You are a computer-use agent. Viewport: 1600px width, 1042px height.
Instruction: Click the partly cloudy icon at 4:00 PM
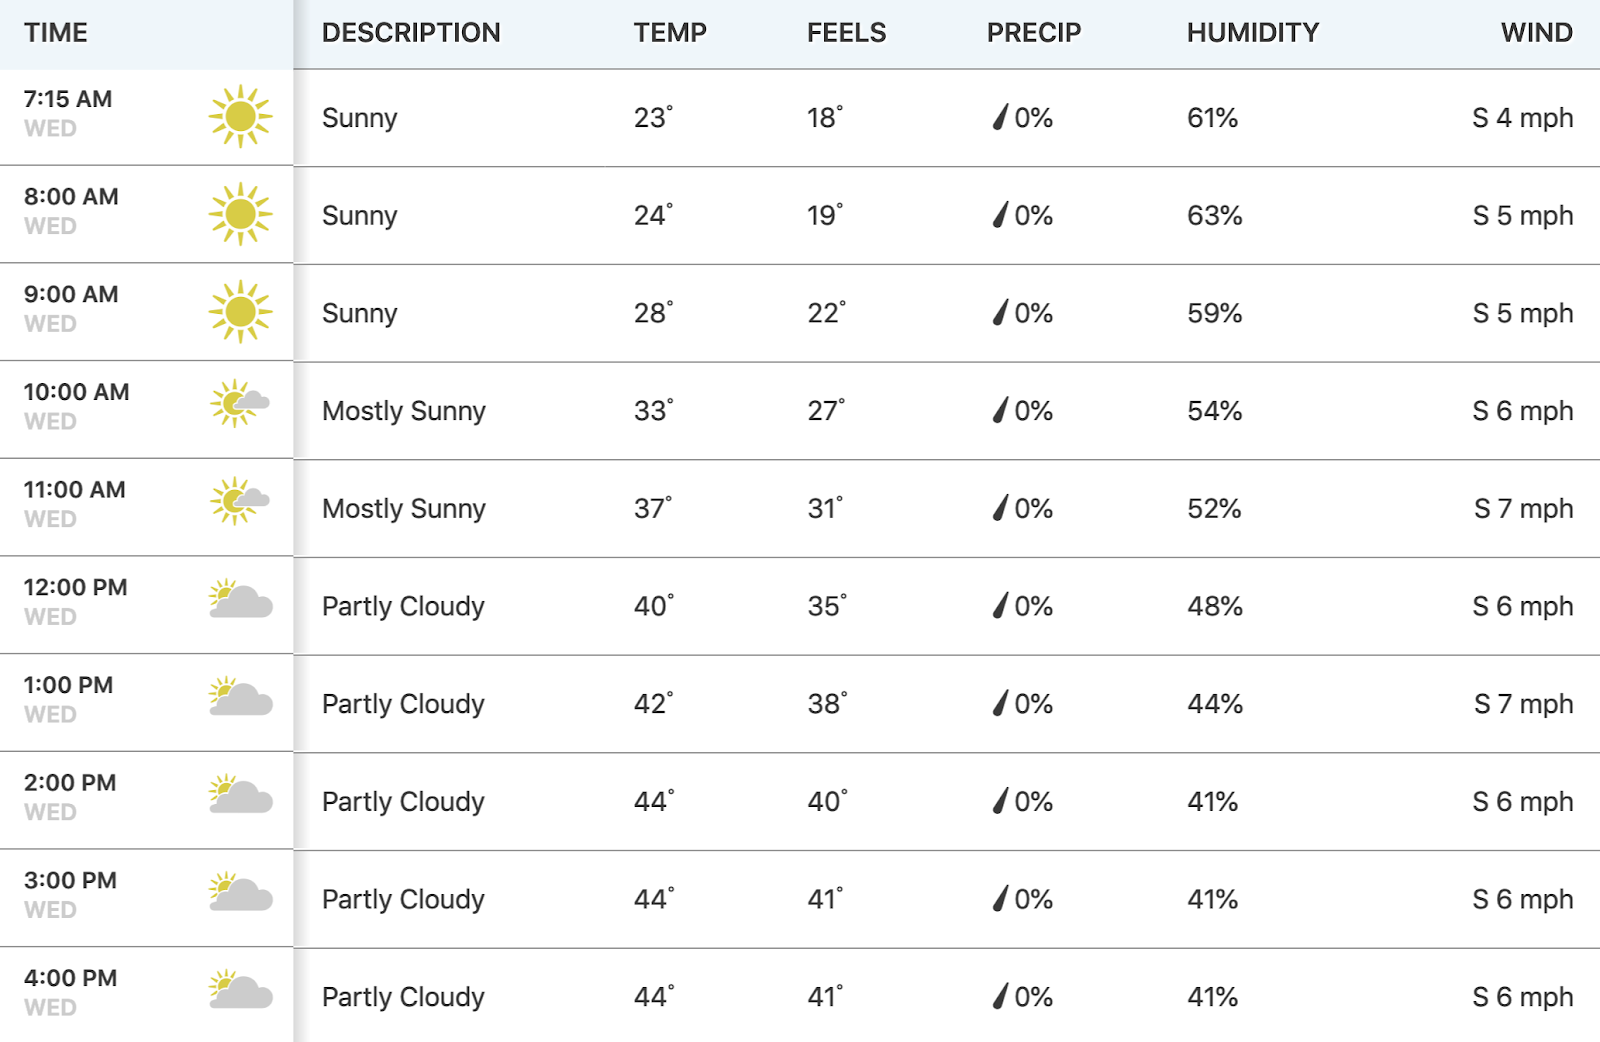point(240,989)
